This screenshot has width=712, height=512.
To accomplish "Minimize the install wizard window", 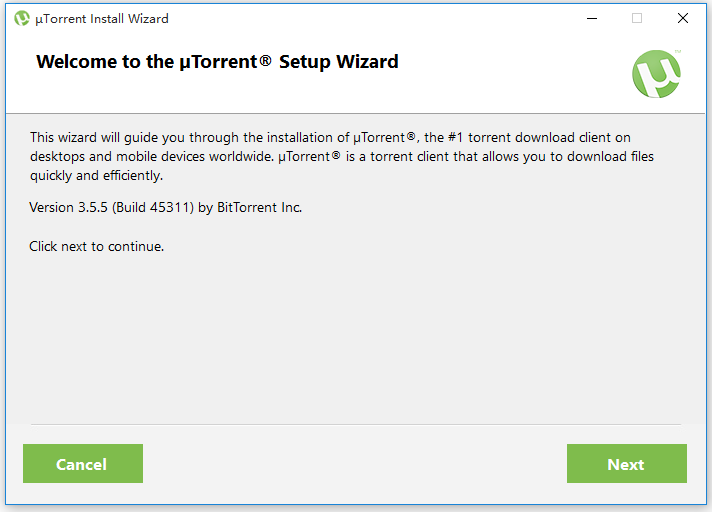I will (591, 18).
